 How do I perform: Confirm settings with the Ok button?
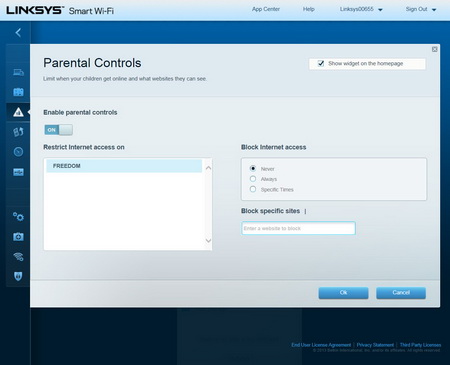point(343,293)
